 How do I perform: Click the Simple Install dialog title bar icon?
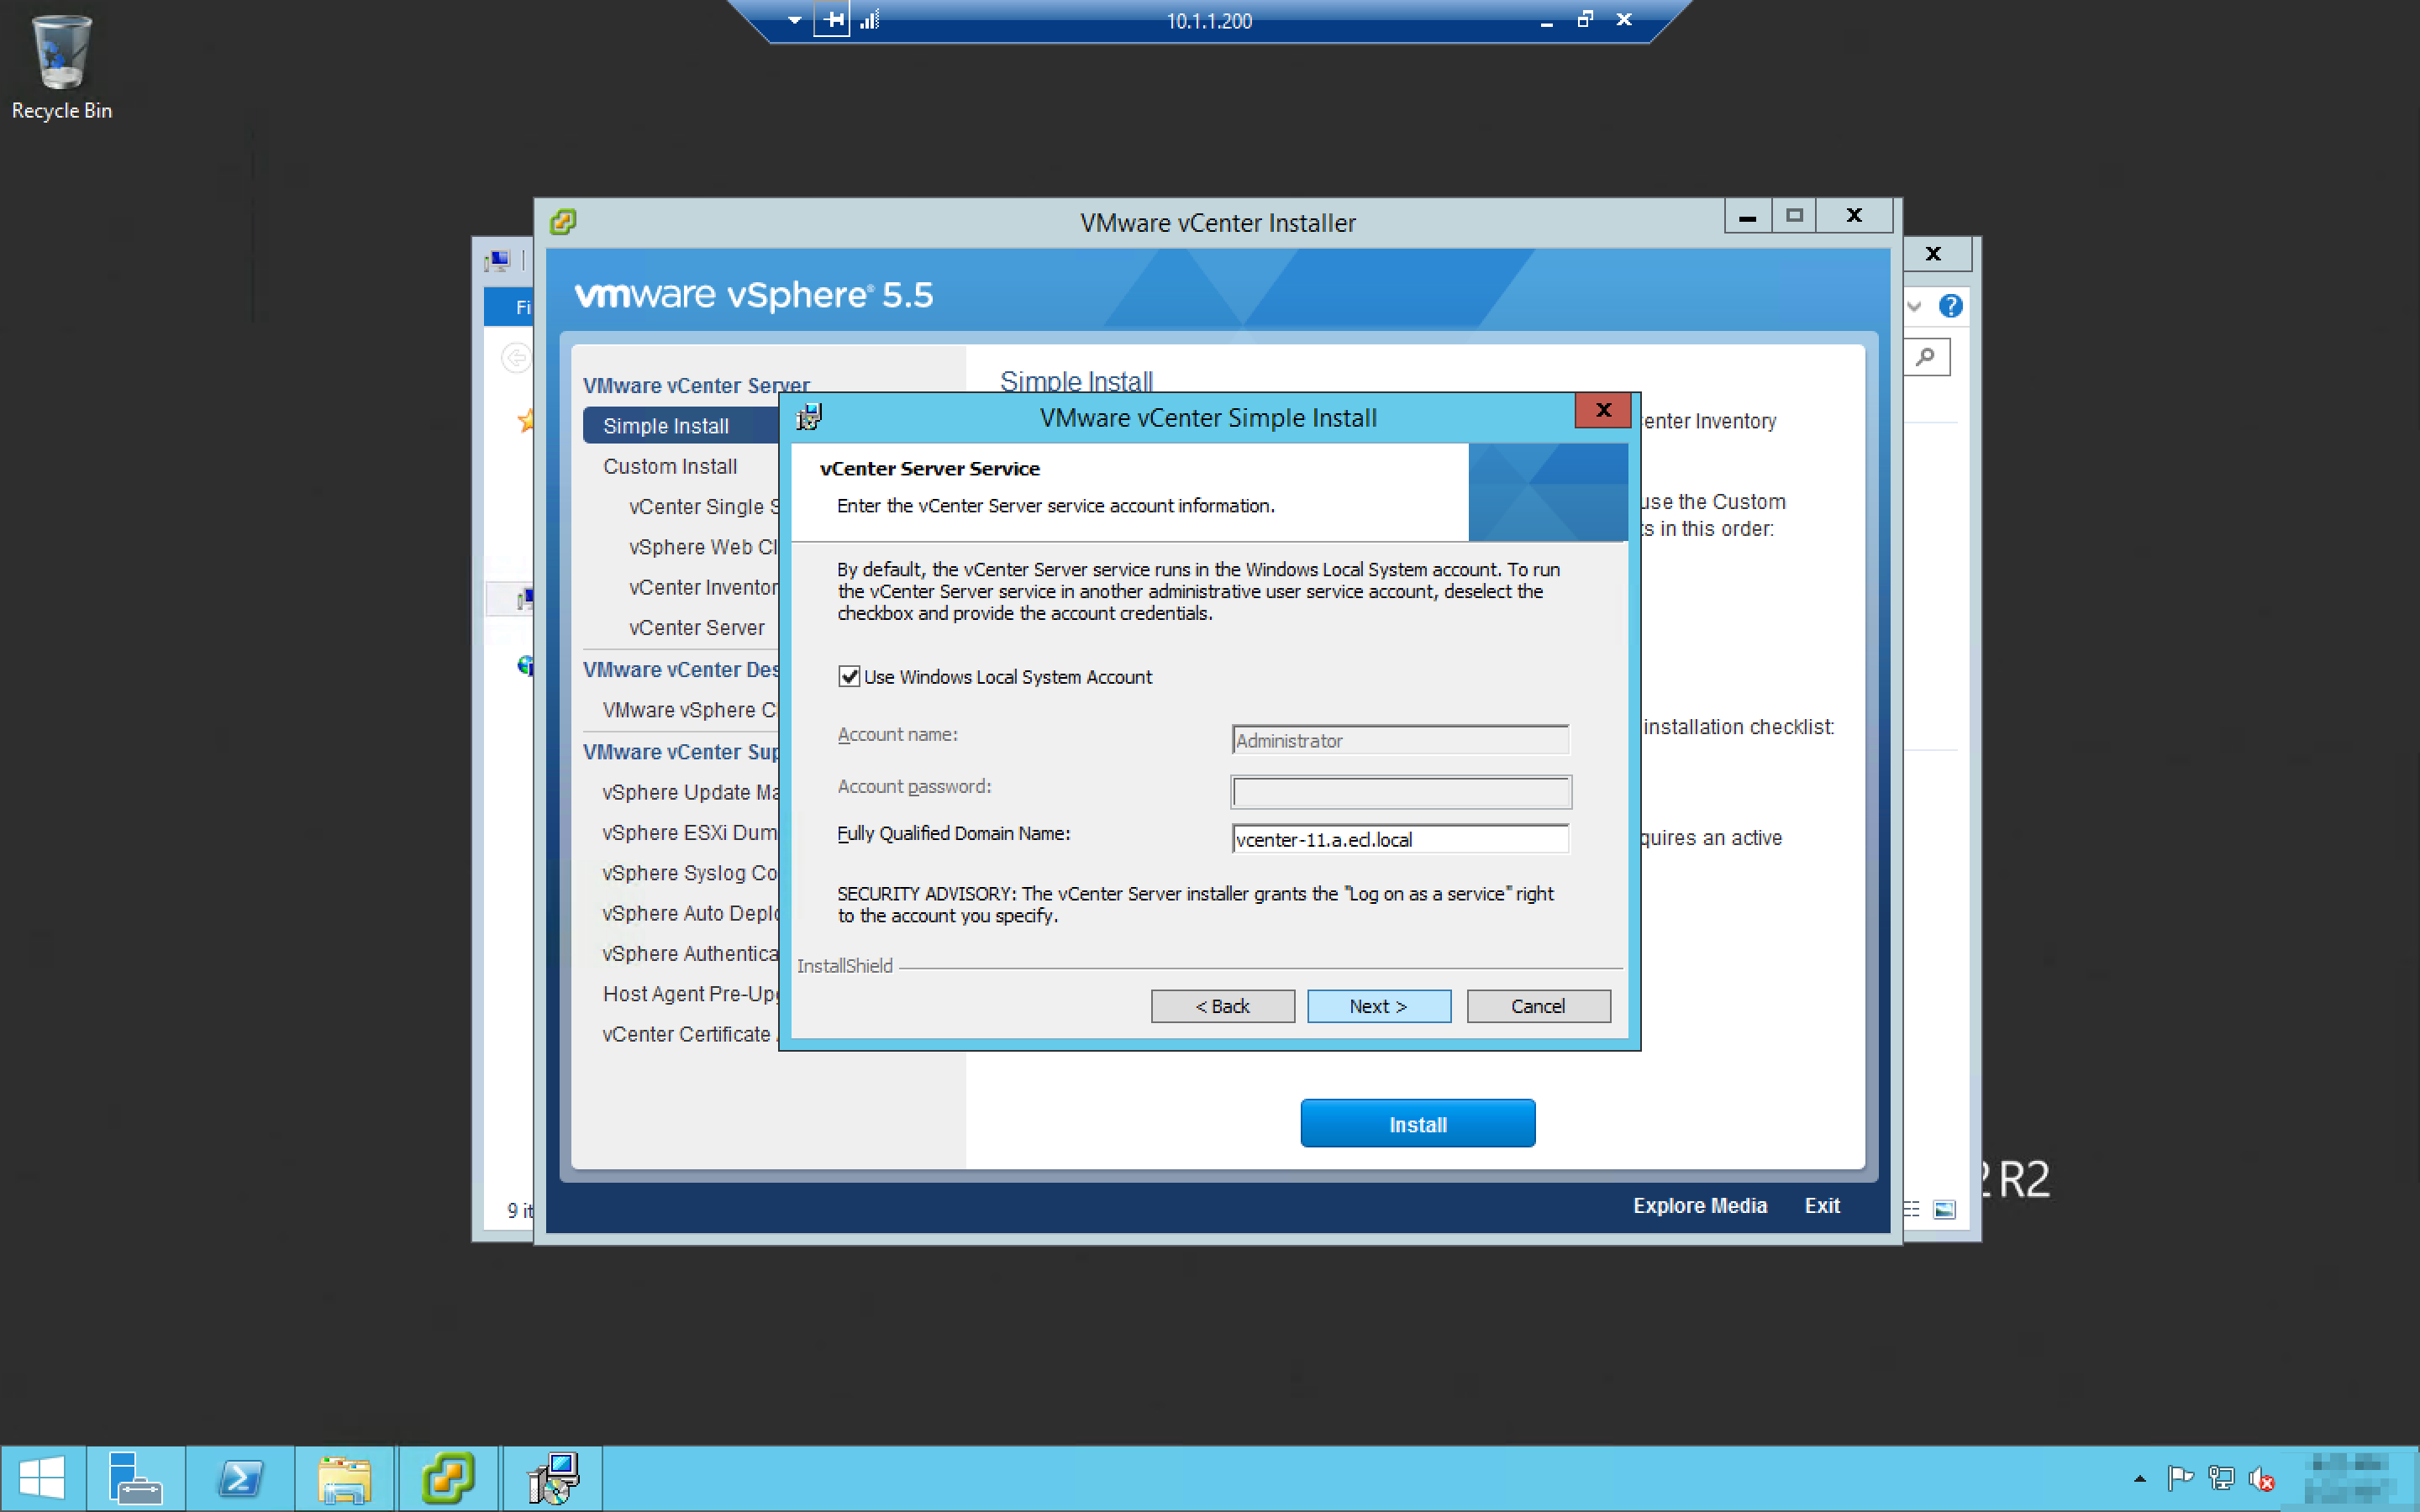809,417
